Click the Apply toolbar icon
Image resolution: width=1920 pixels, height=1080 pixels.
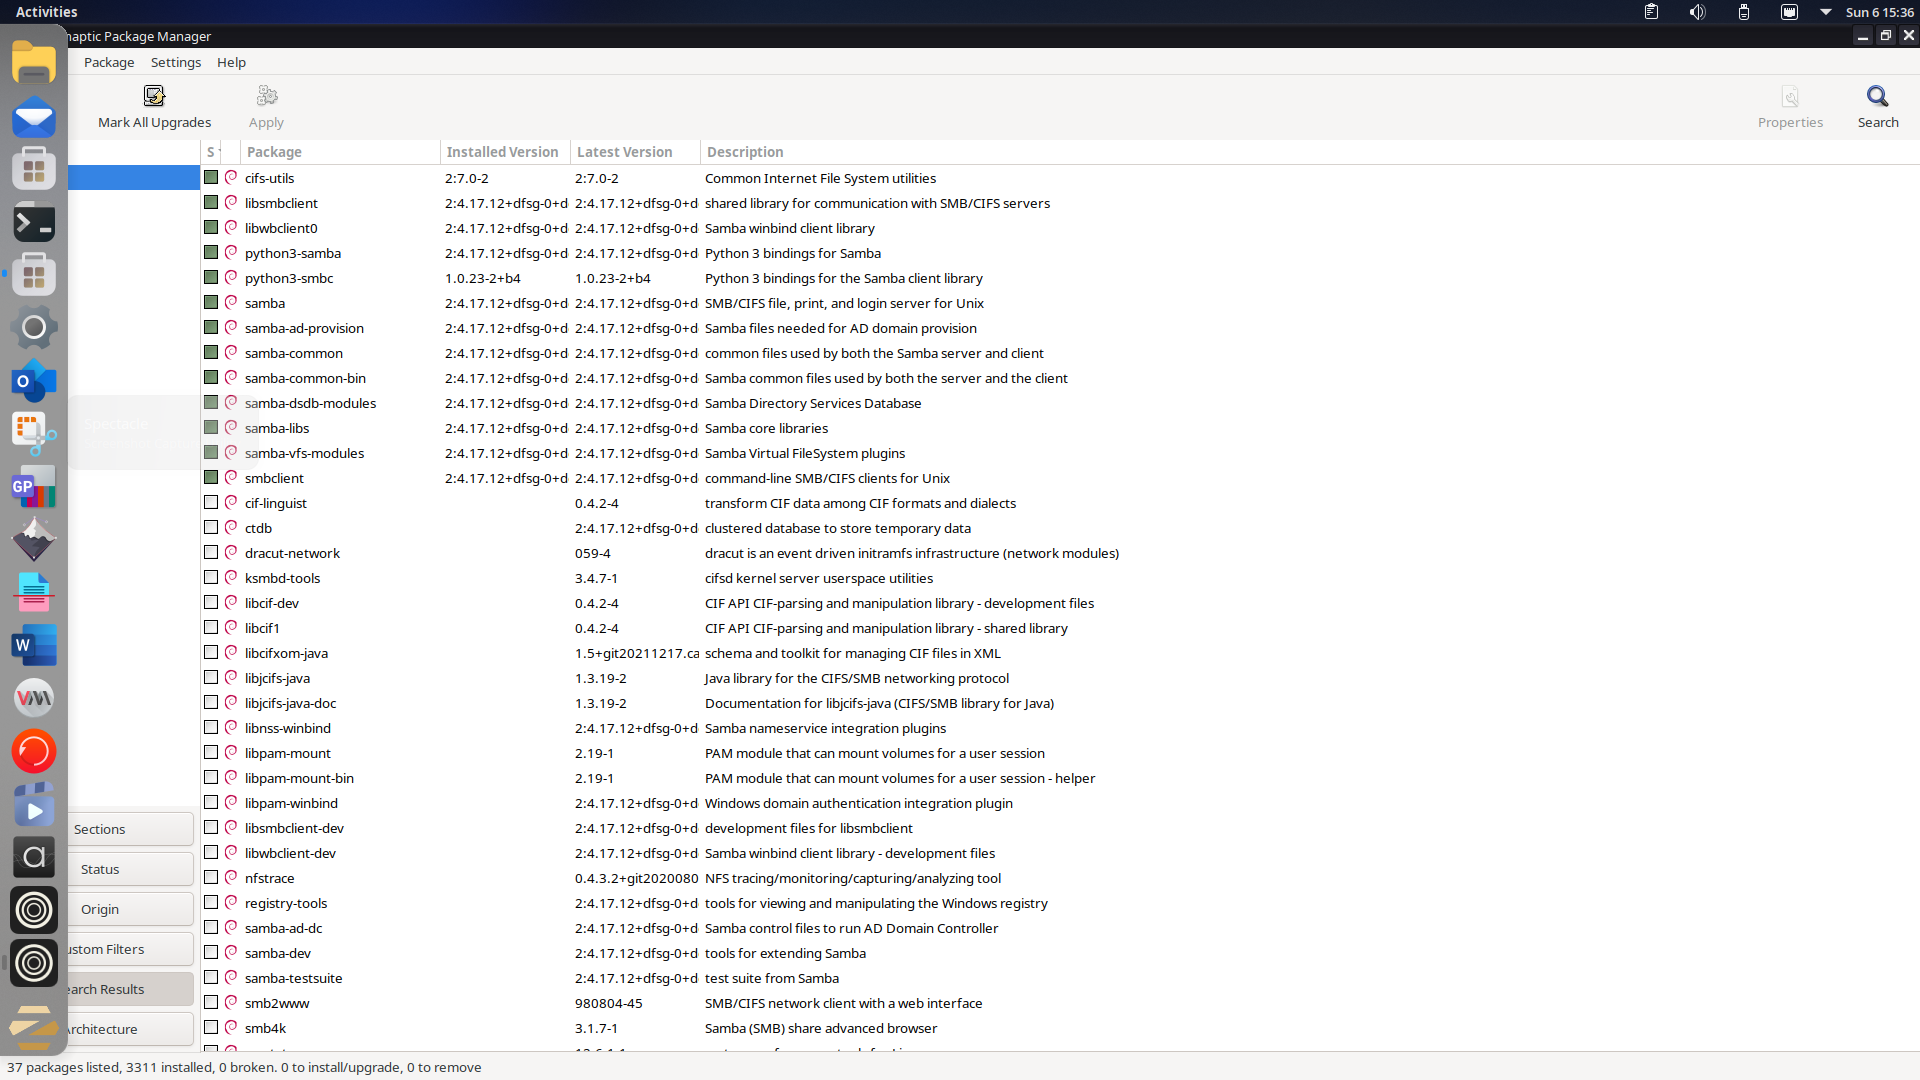pos(266,96)
